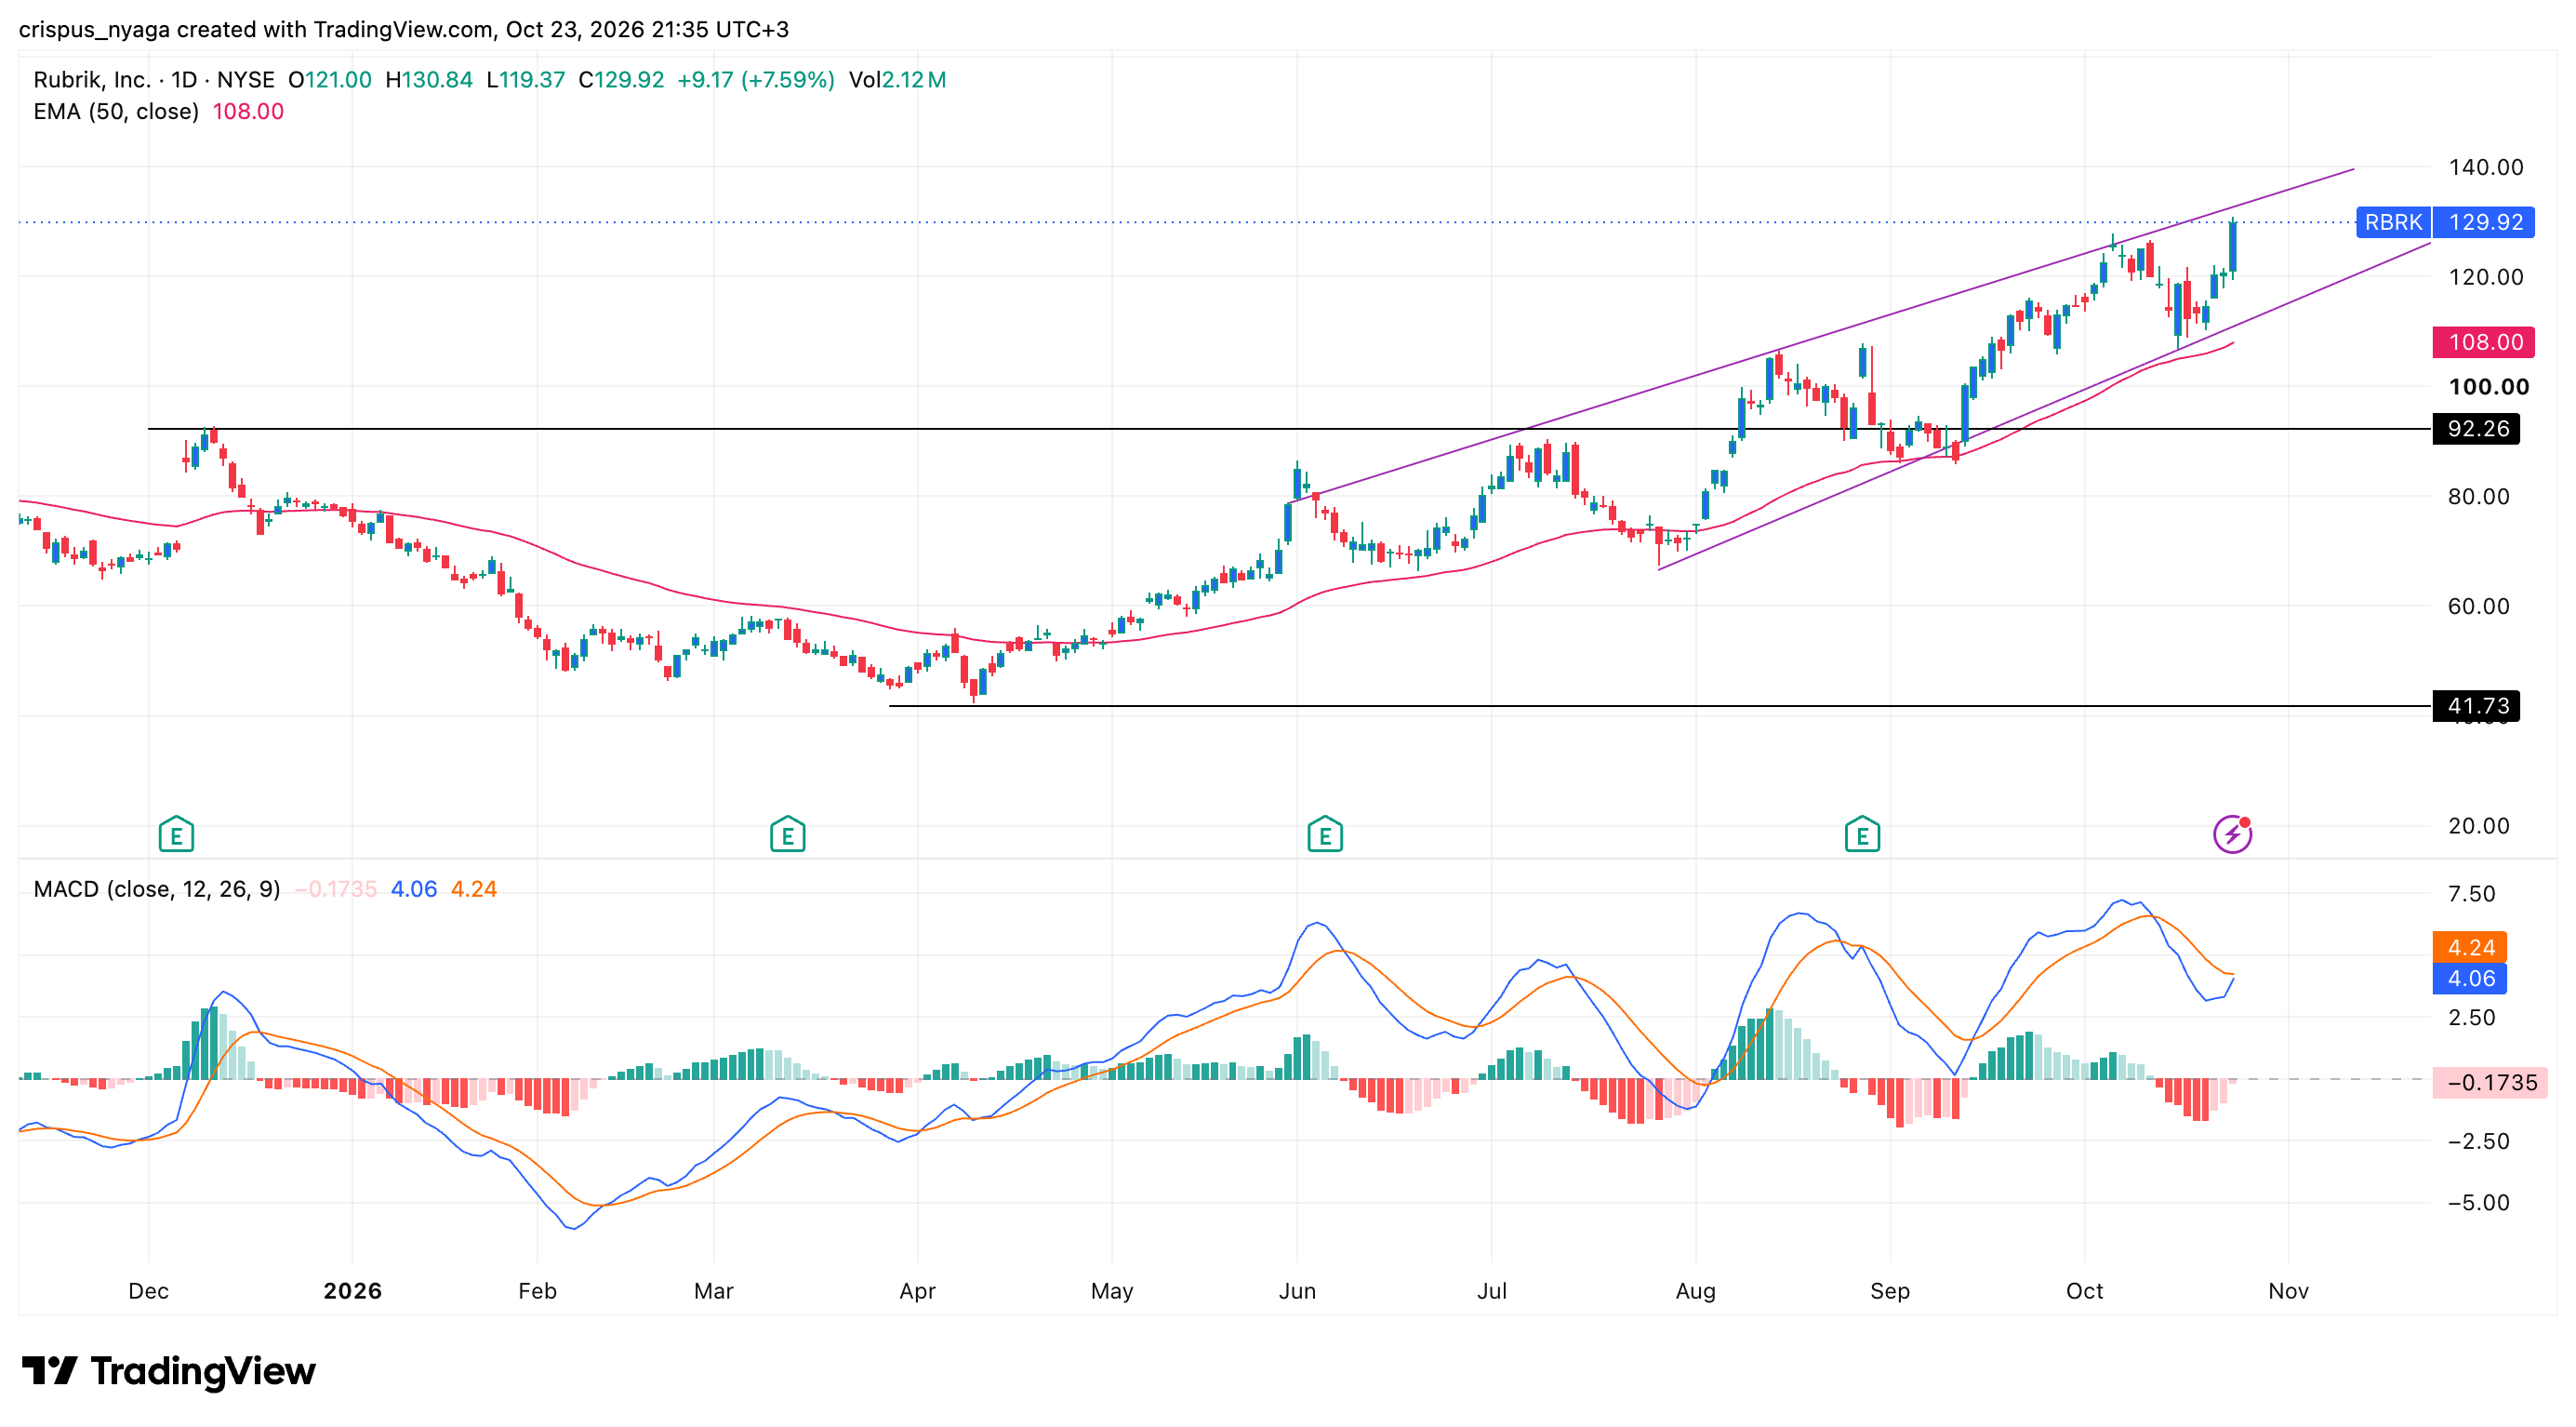
Task: Click the blue 4.06 MACD axis label
Action: 2470,978
